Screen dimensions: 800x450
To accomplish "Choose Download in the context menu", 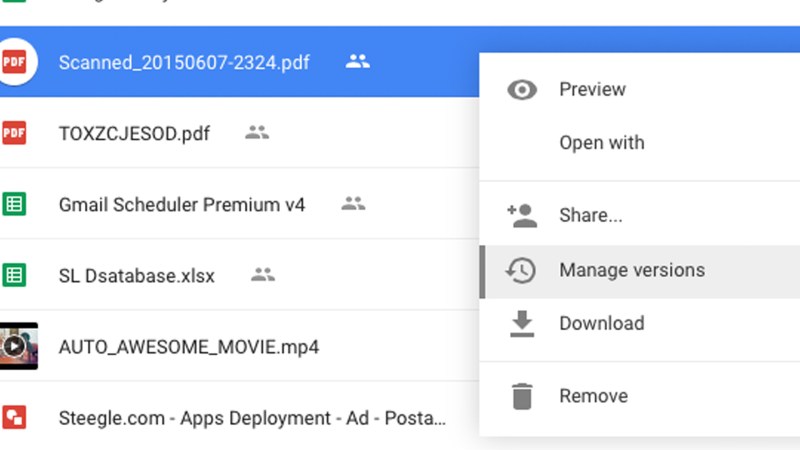I will pyautogui.click(x=601, y=323).
